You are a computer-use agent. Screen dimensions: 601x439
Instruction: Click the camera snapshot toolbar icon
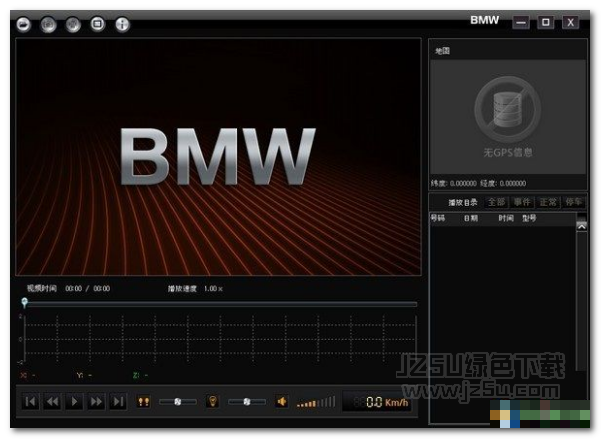[48, 25]
